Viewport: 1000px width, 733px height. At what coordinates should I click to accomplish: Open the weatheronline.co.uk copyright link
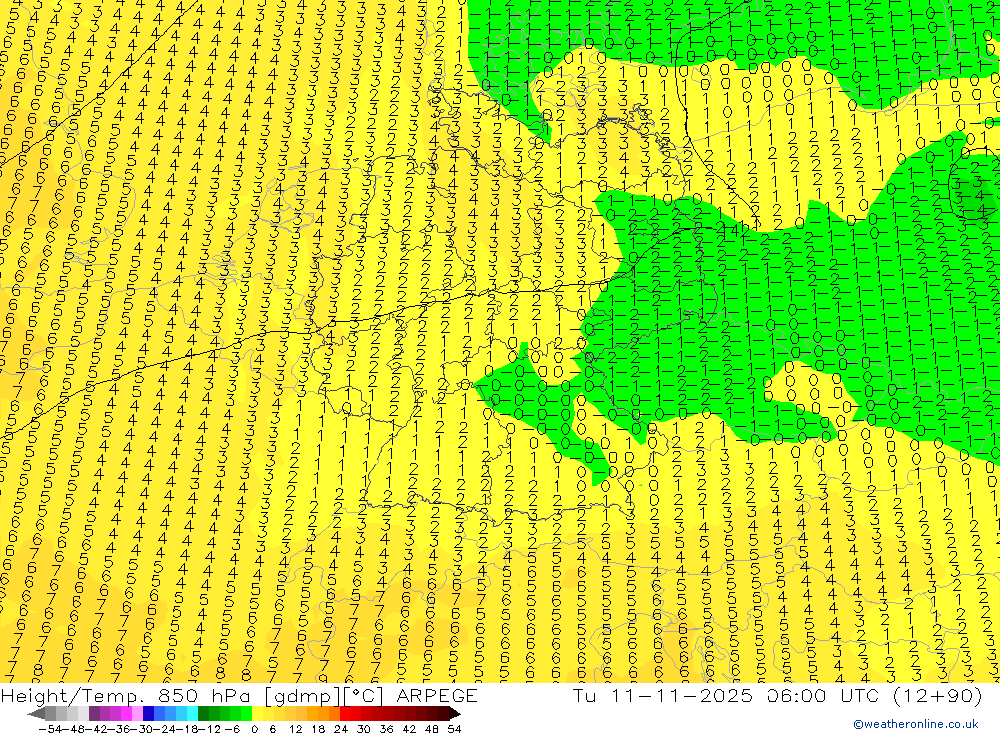coord(916,724)
